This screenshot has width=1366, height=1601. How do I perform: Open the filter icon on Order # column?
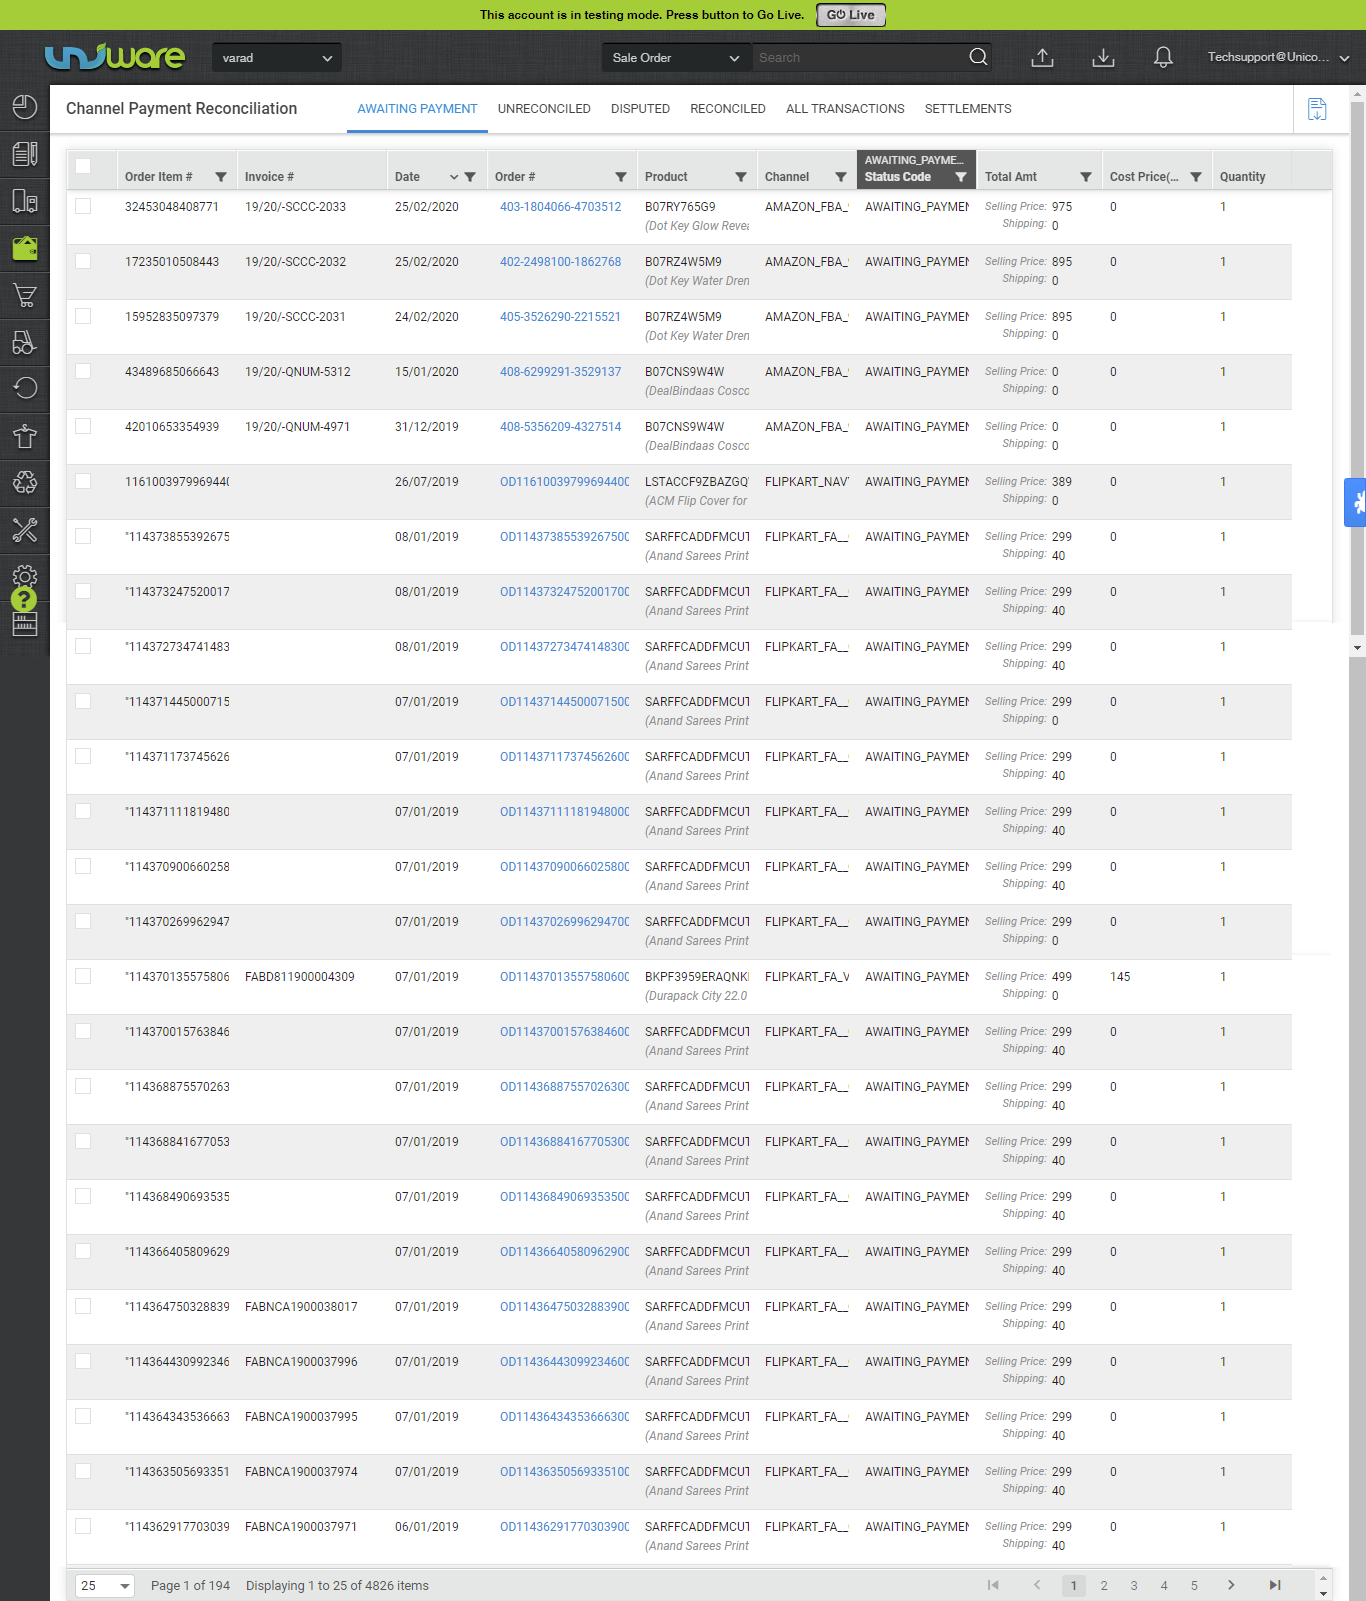tap(621, 177)
